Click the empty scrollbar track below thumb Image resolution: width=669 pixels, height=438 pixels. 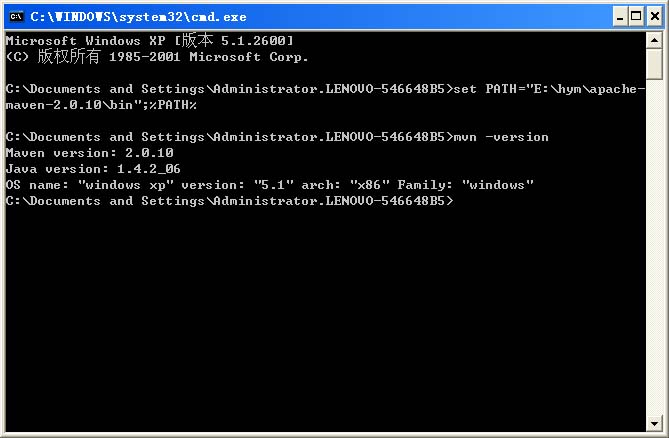pyautogui.click(x=654, y=247)
